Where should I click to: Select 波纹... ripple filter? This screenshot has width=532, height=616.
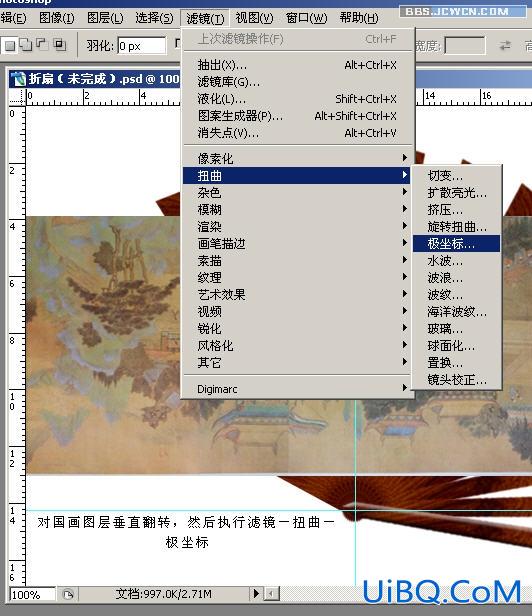click(x=457, y=294)
